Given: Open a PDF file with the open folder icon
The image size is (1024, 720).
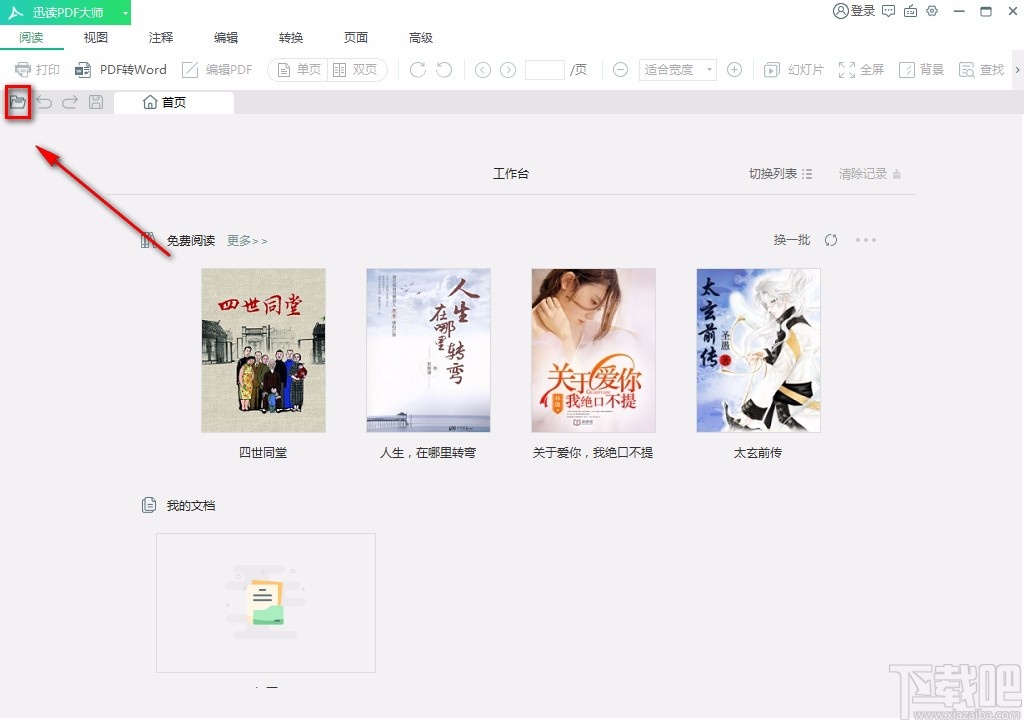Looking at the screenshot, I should (x=17, y=101).
